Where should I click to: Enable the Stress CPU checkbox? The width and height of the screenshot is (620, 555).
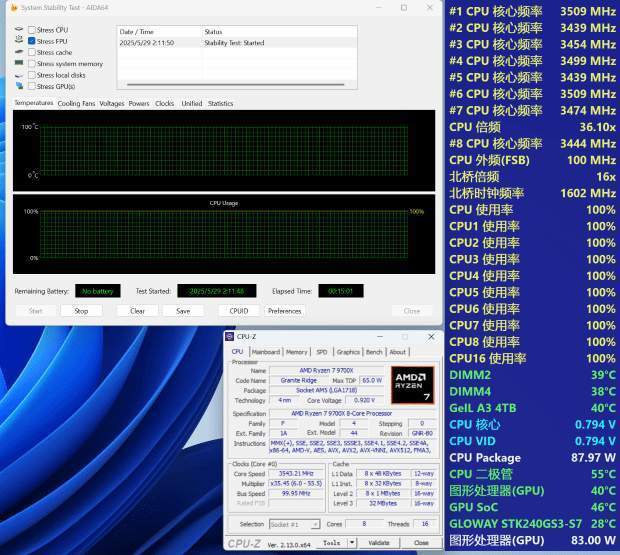point(32,30)
